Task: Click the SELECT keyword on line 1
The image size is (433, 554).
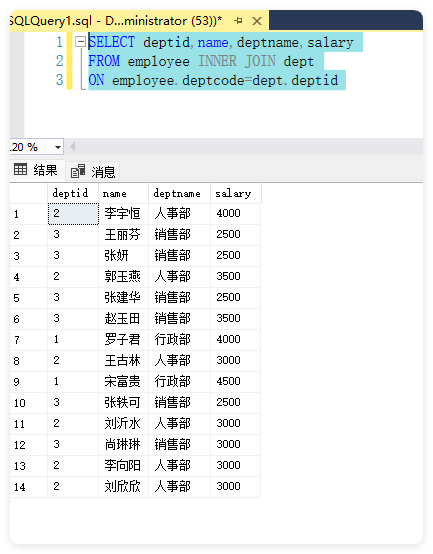Action: click(112, 42)
